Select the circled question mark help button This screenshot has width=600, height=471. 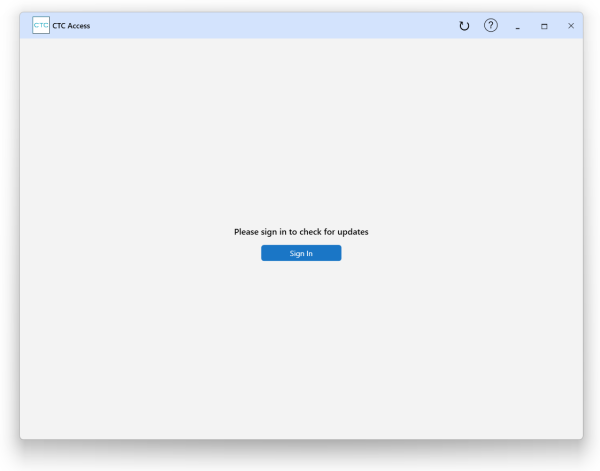tap(491, 26)
